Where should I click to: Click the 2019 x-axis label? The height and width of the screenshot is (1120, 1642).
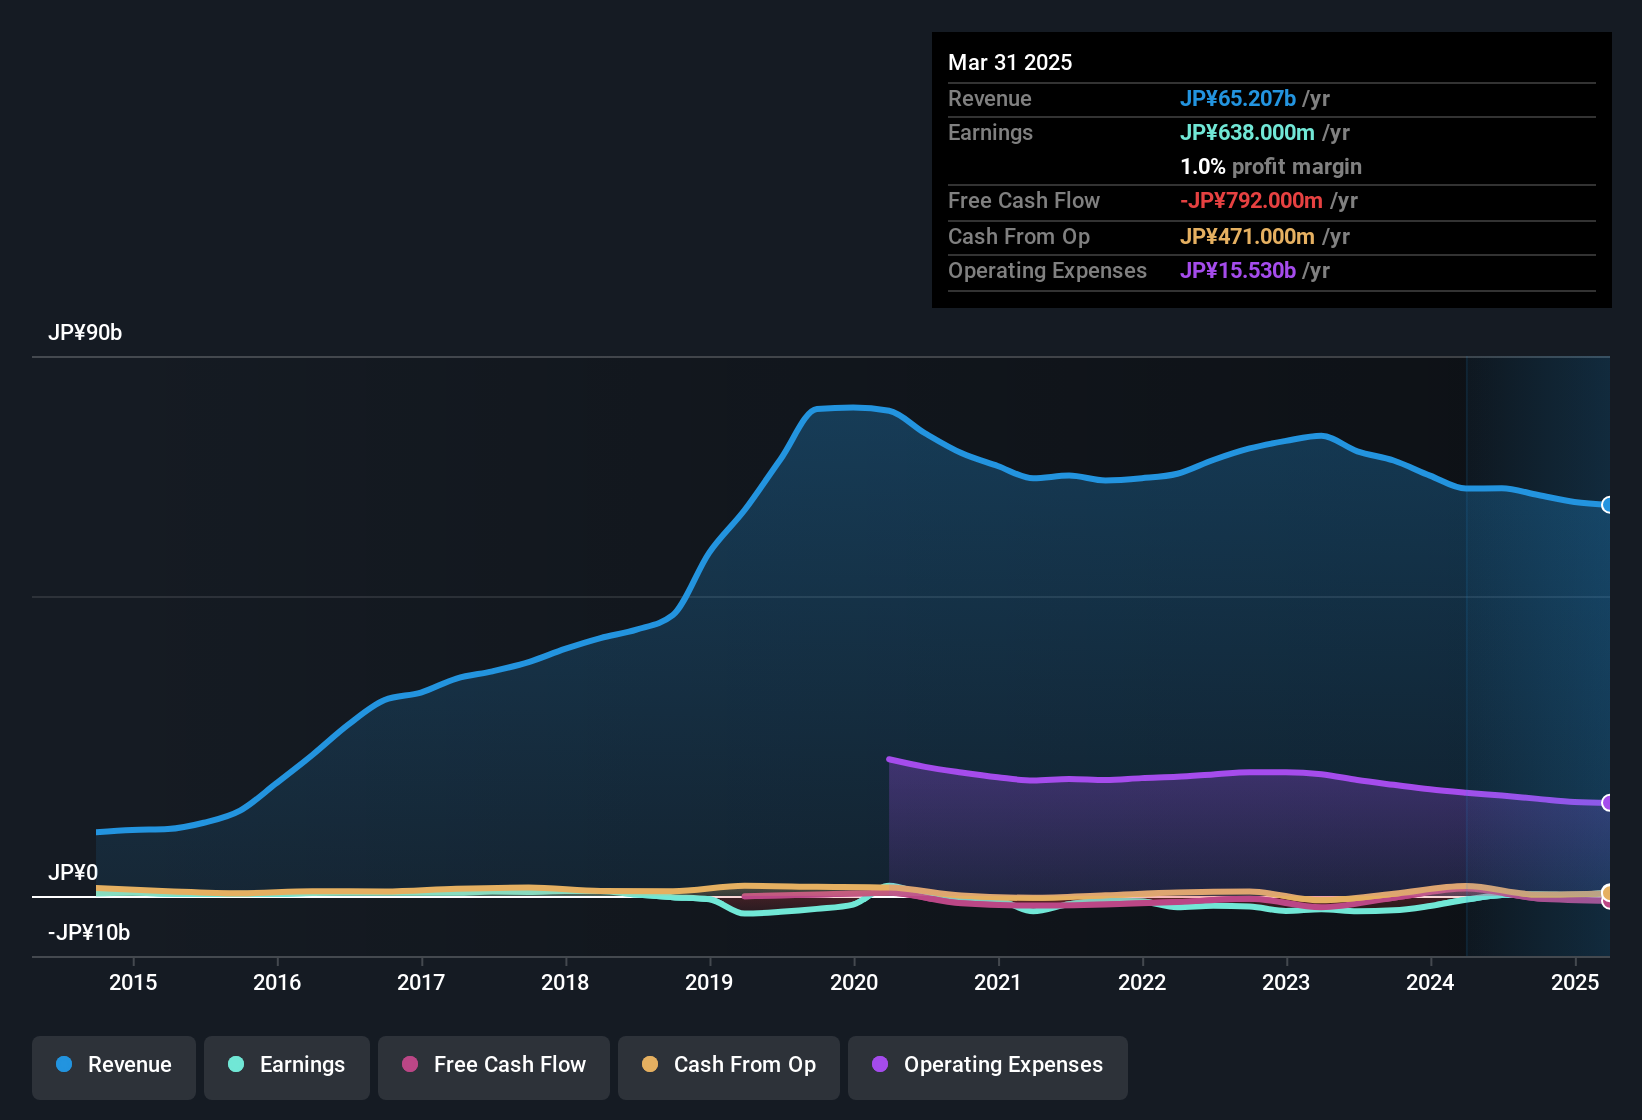coord(709,982)
